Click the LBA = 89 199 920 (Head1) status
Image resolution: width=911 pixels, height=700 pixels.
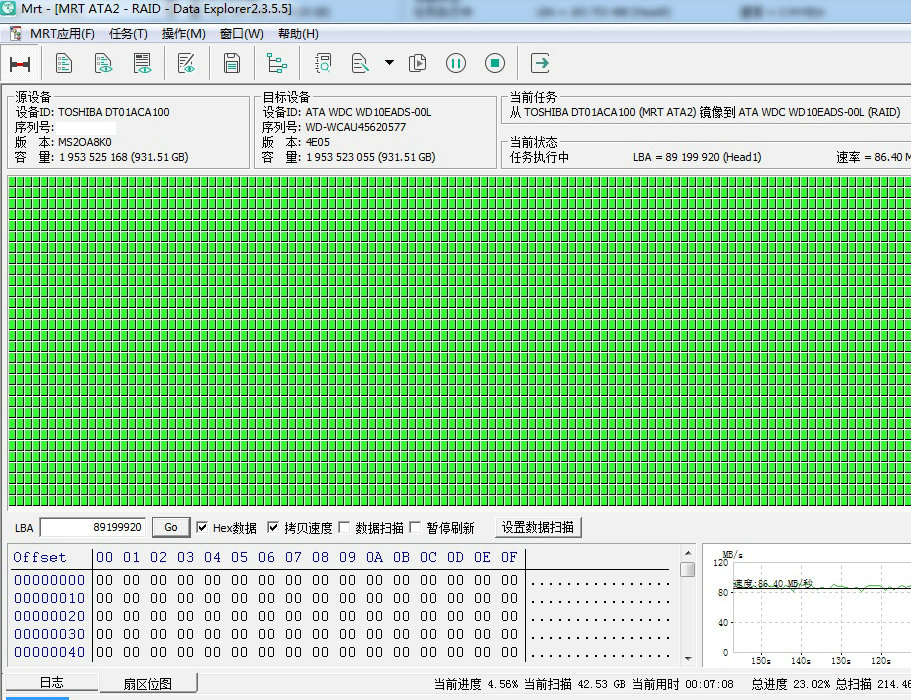pyautogui.click(x=697, y=157)
